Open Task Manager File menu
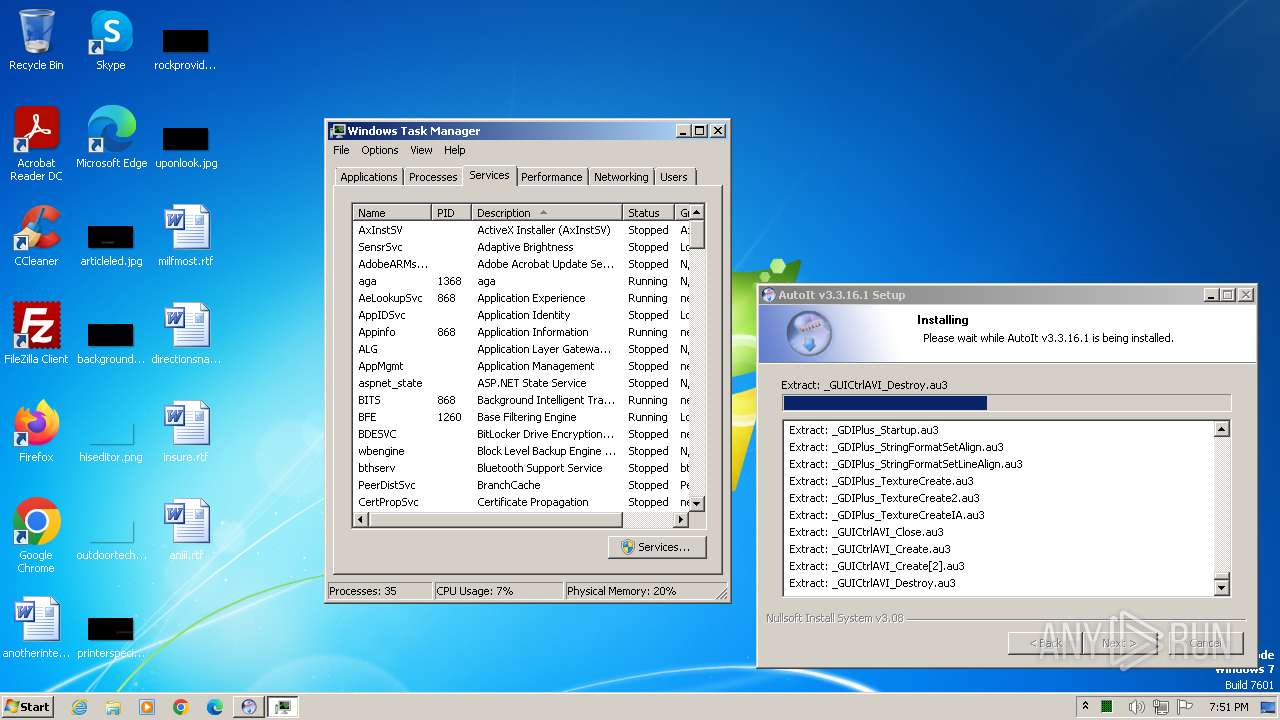Image resolution: width=1280 pixels, height=720 pixels. point(341,150)
